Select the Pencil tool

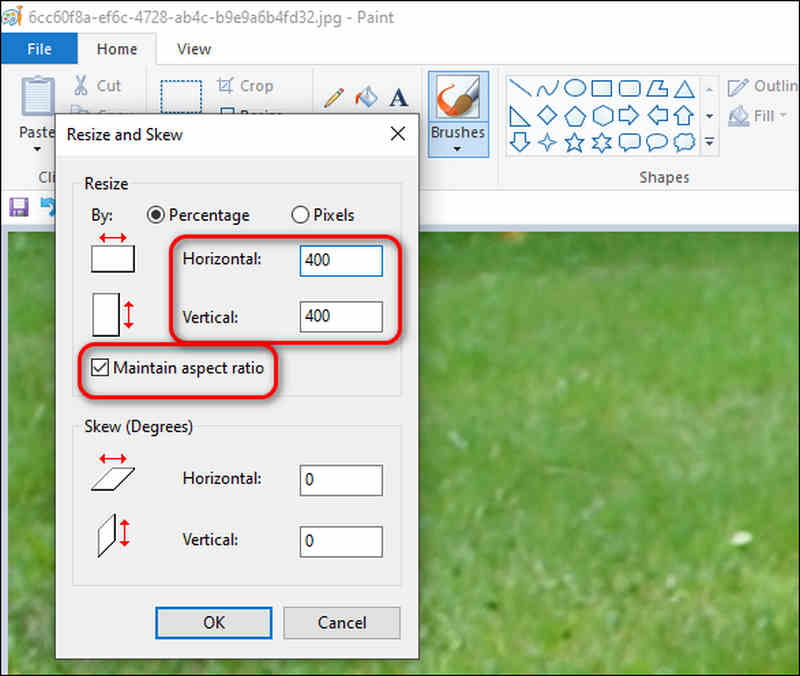(x=334, y=97)
